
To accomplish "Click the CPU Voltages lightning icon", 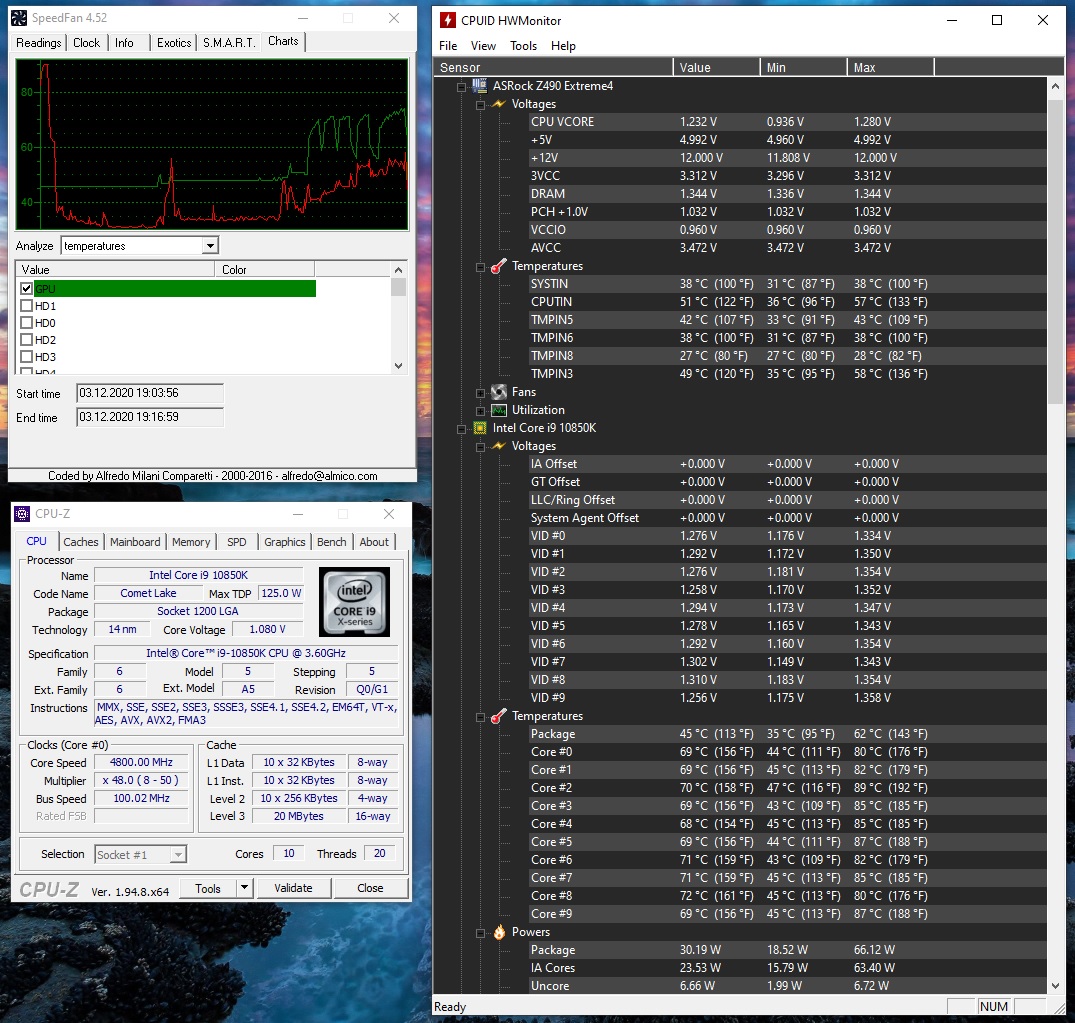I will click(x=498, y=446).
